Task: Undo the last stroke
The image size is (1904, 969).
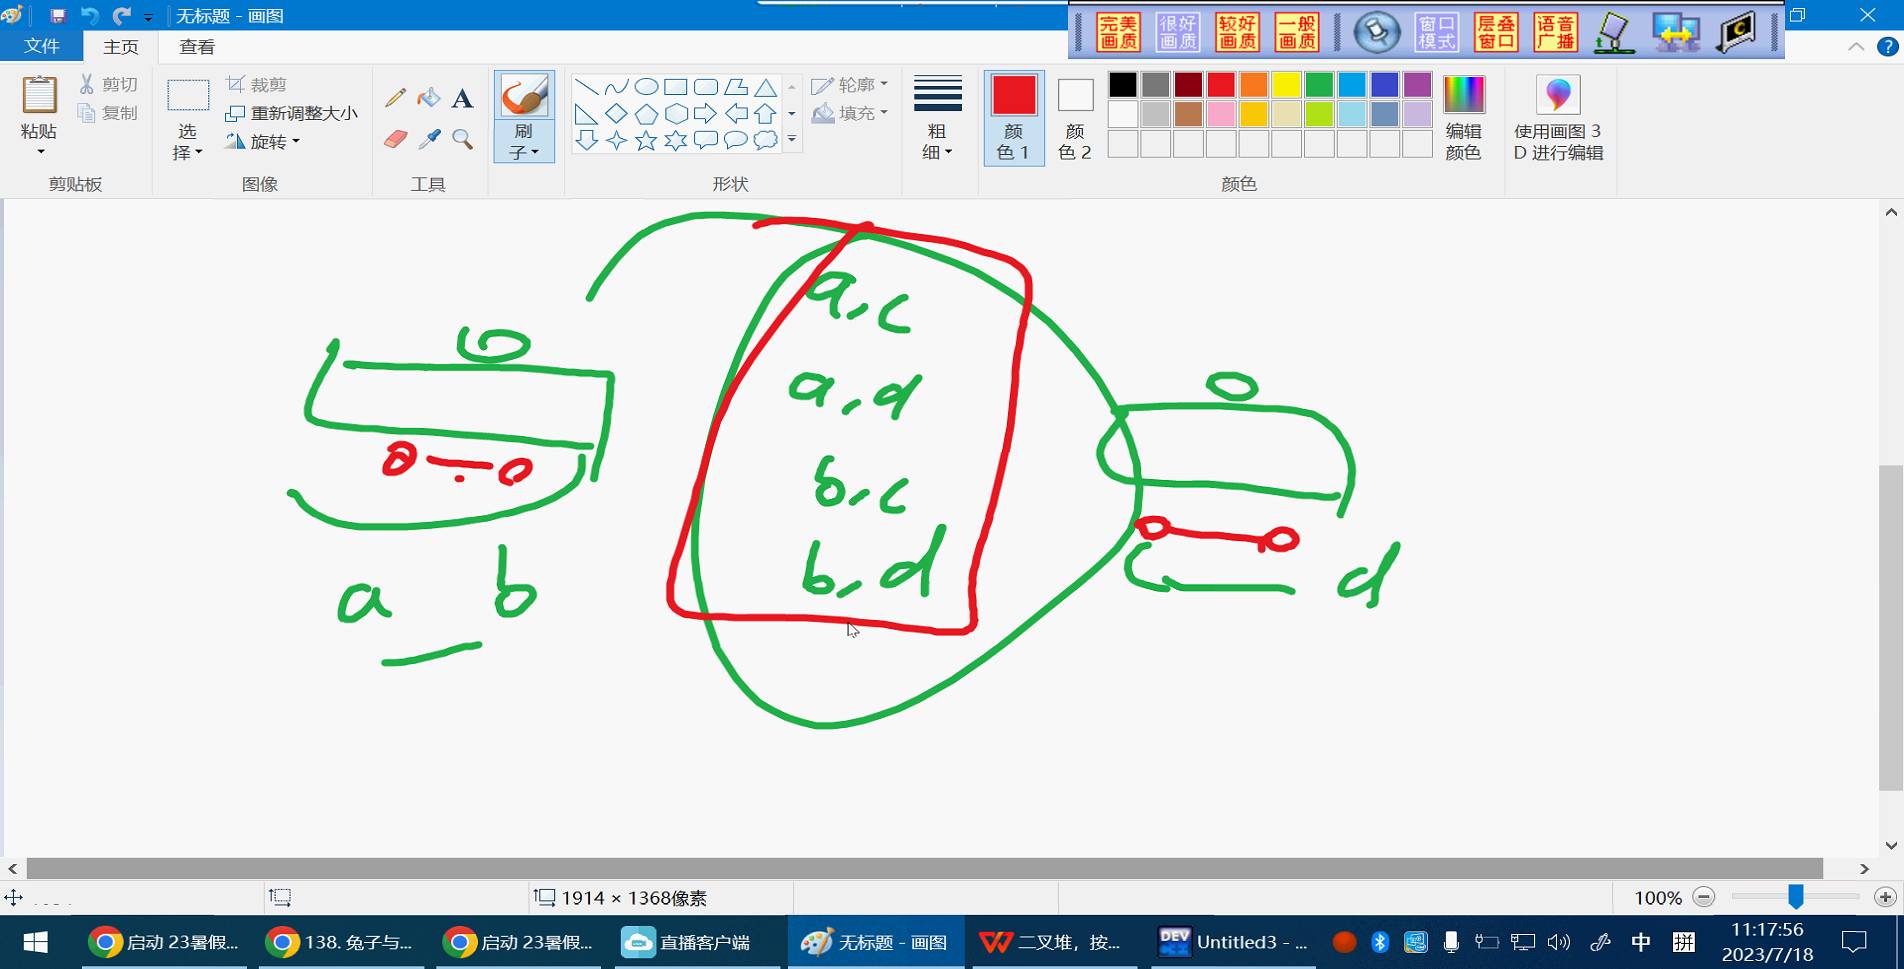Action: coord(90,16)
